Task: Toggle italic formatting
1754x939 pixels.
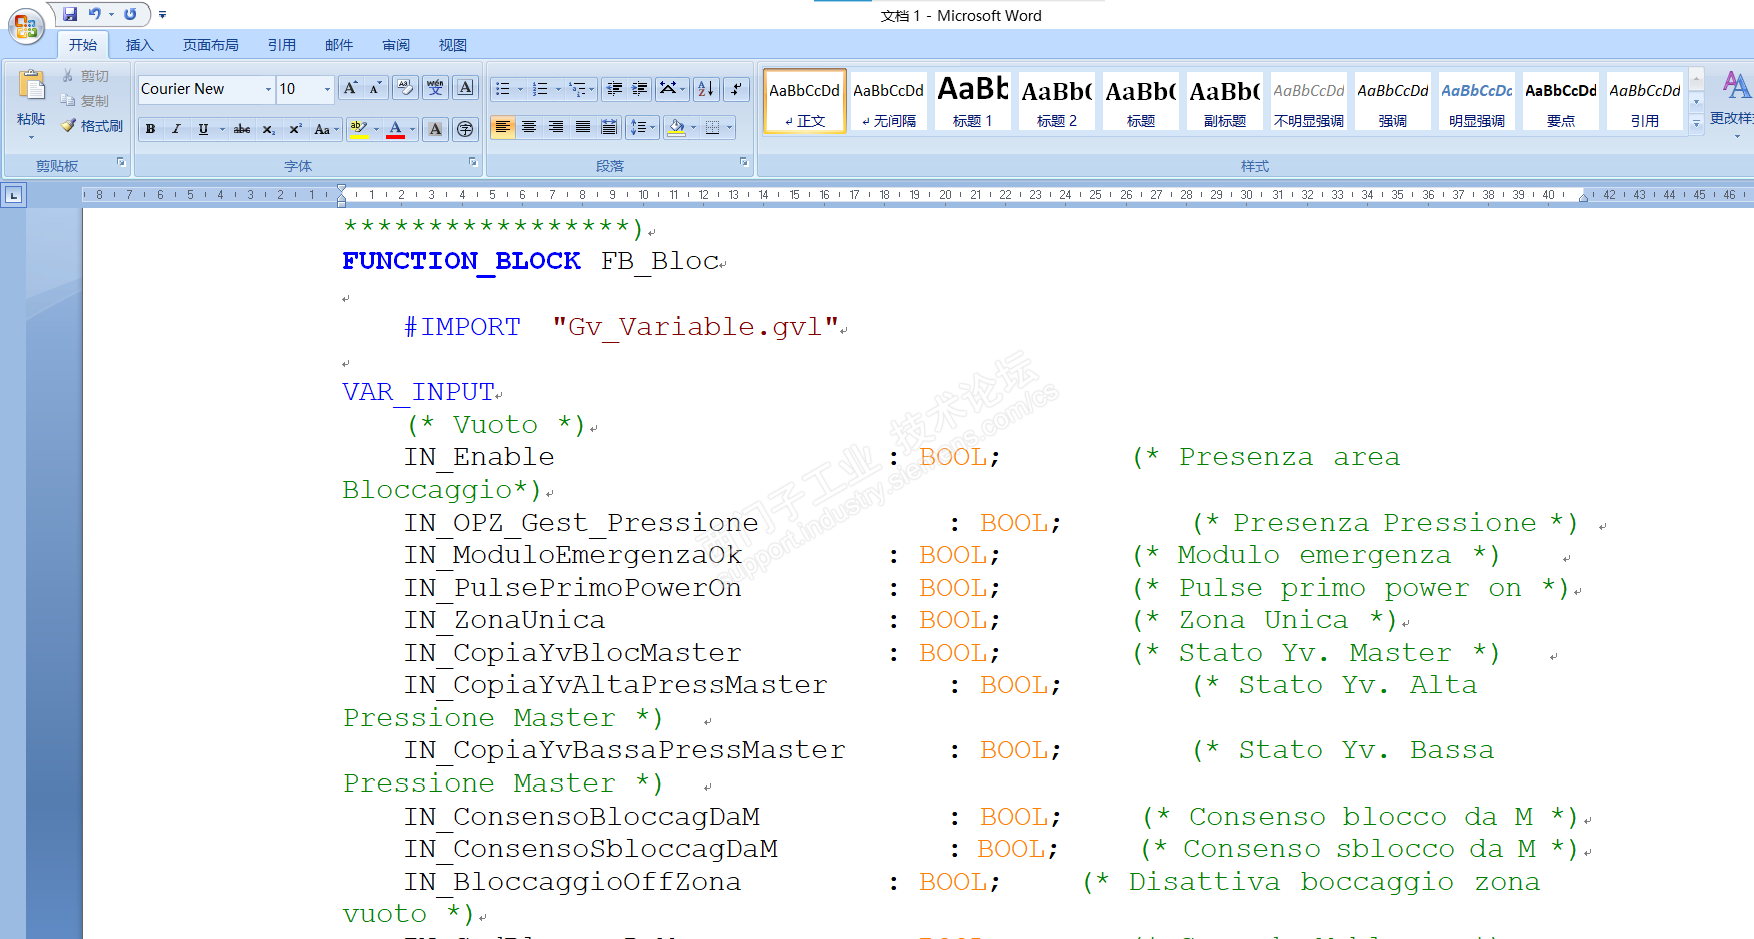Action: tap(176, 129)
